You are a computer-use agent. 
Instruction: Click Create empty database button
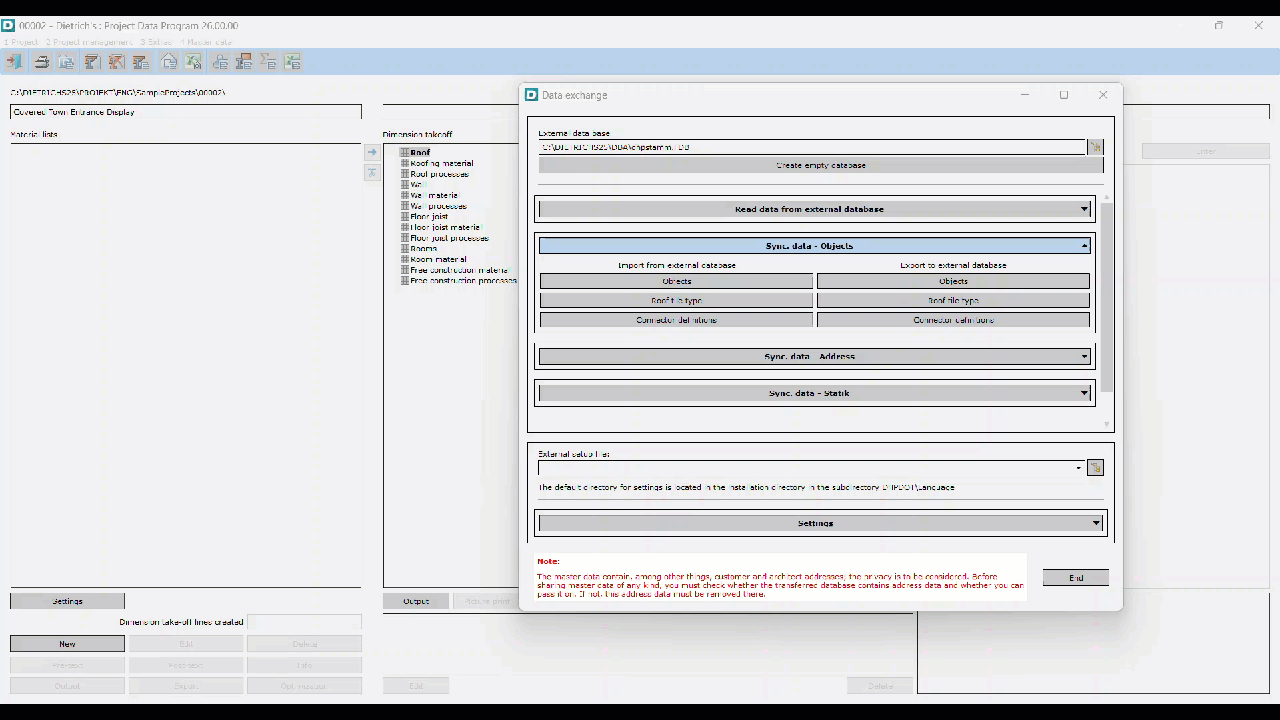pos(820,165)
